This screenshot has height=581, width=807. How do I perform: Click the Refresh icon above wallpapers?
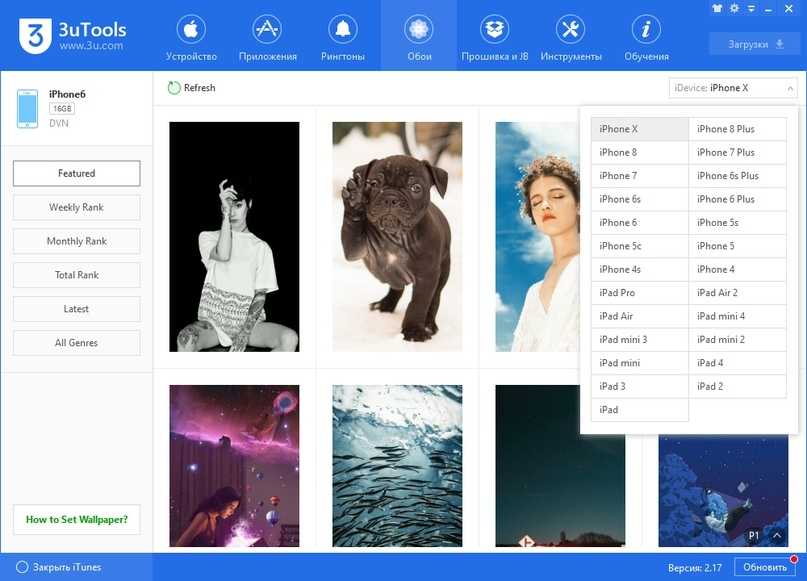(x=175, y=88)
